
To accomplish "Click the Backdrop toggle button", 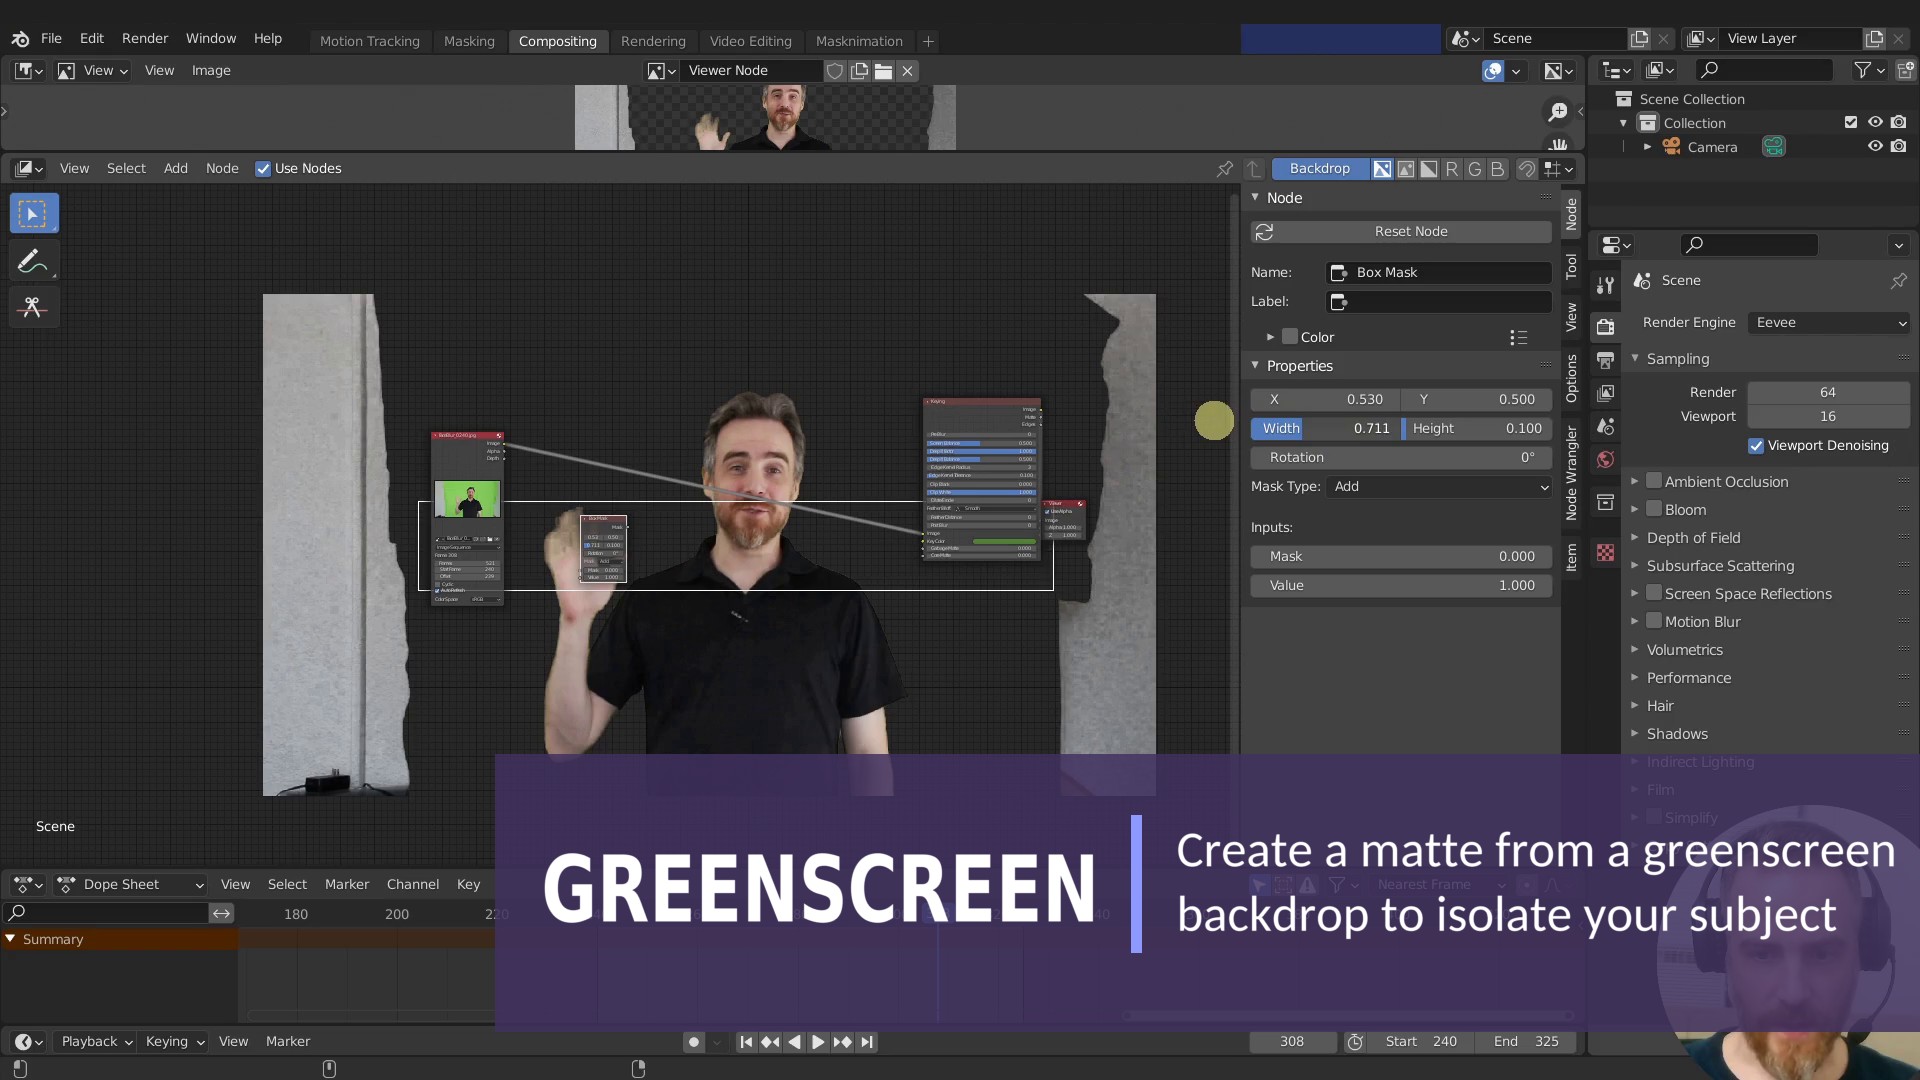I will pos(1320,168).
